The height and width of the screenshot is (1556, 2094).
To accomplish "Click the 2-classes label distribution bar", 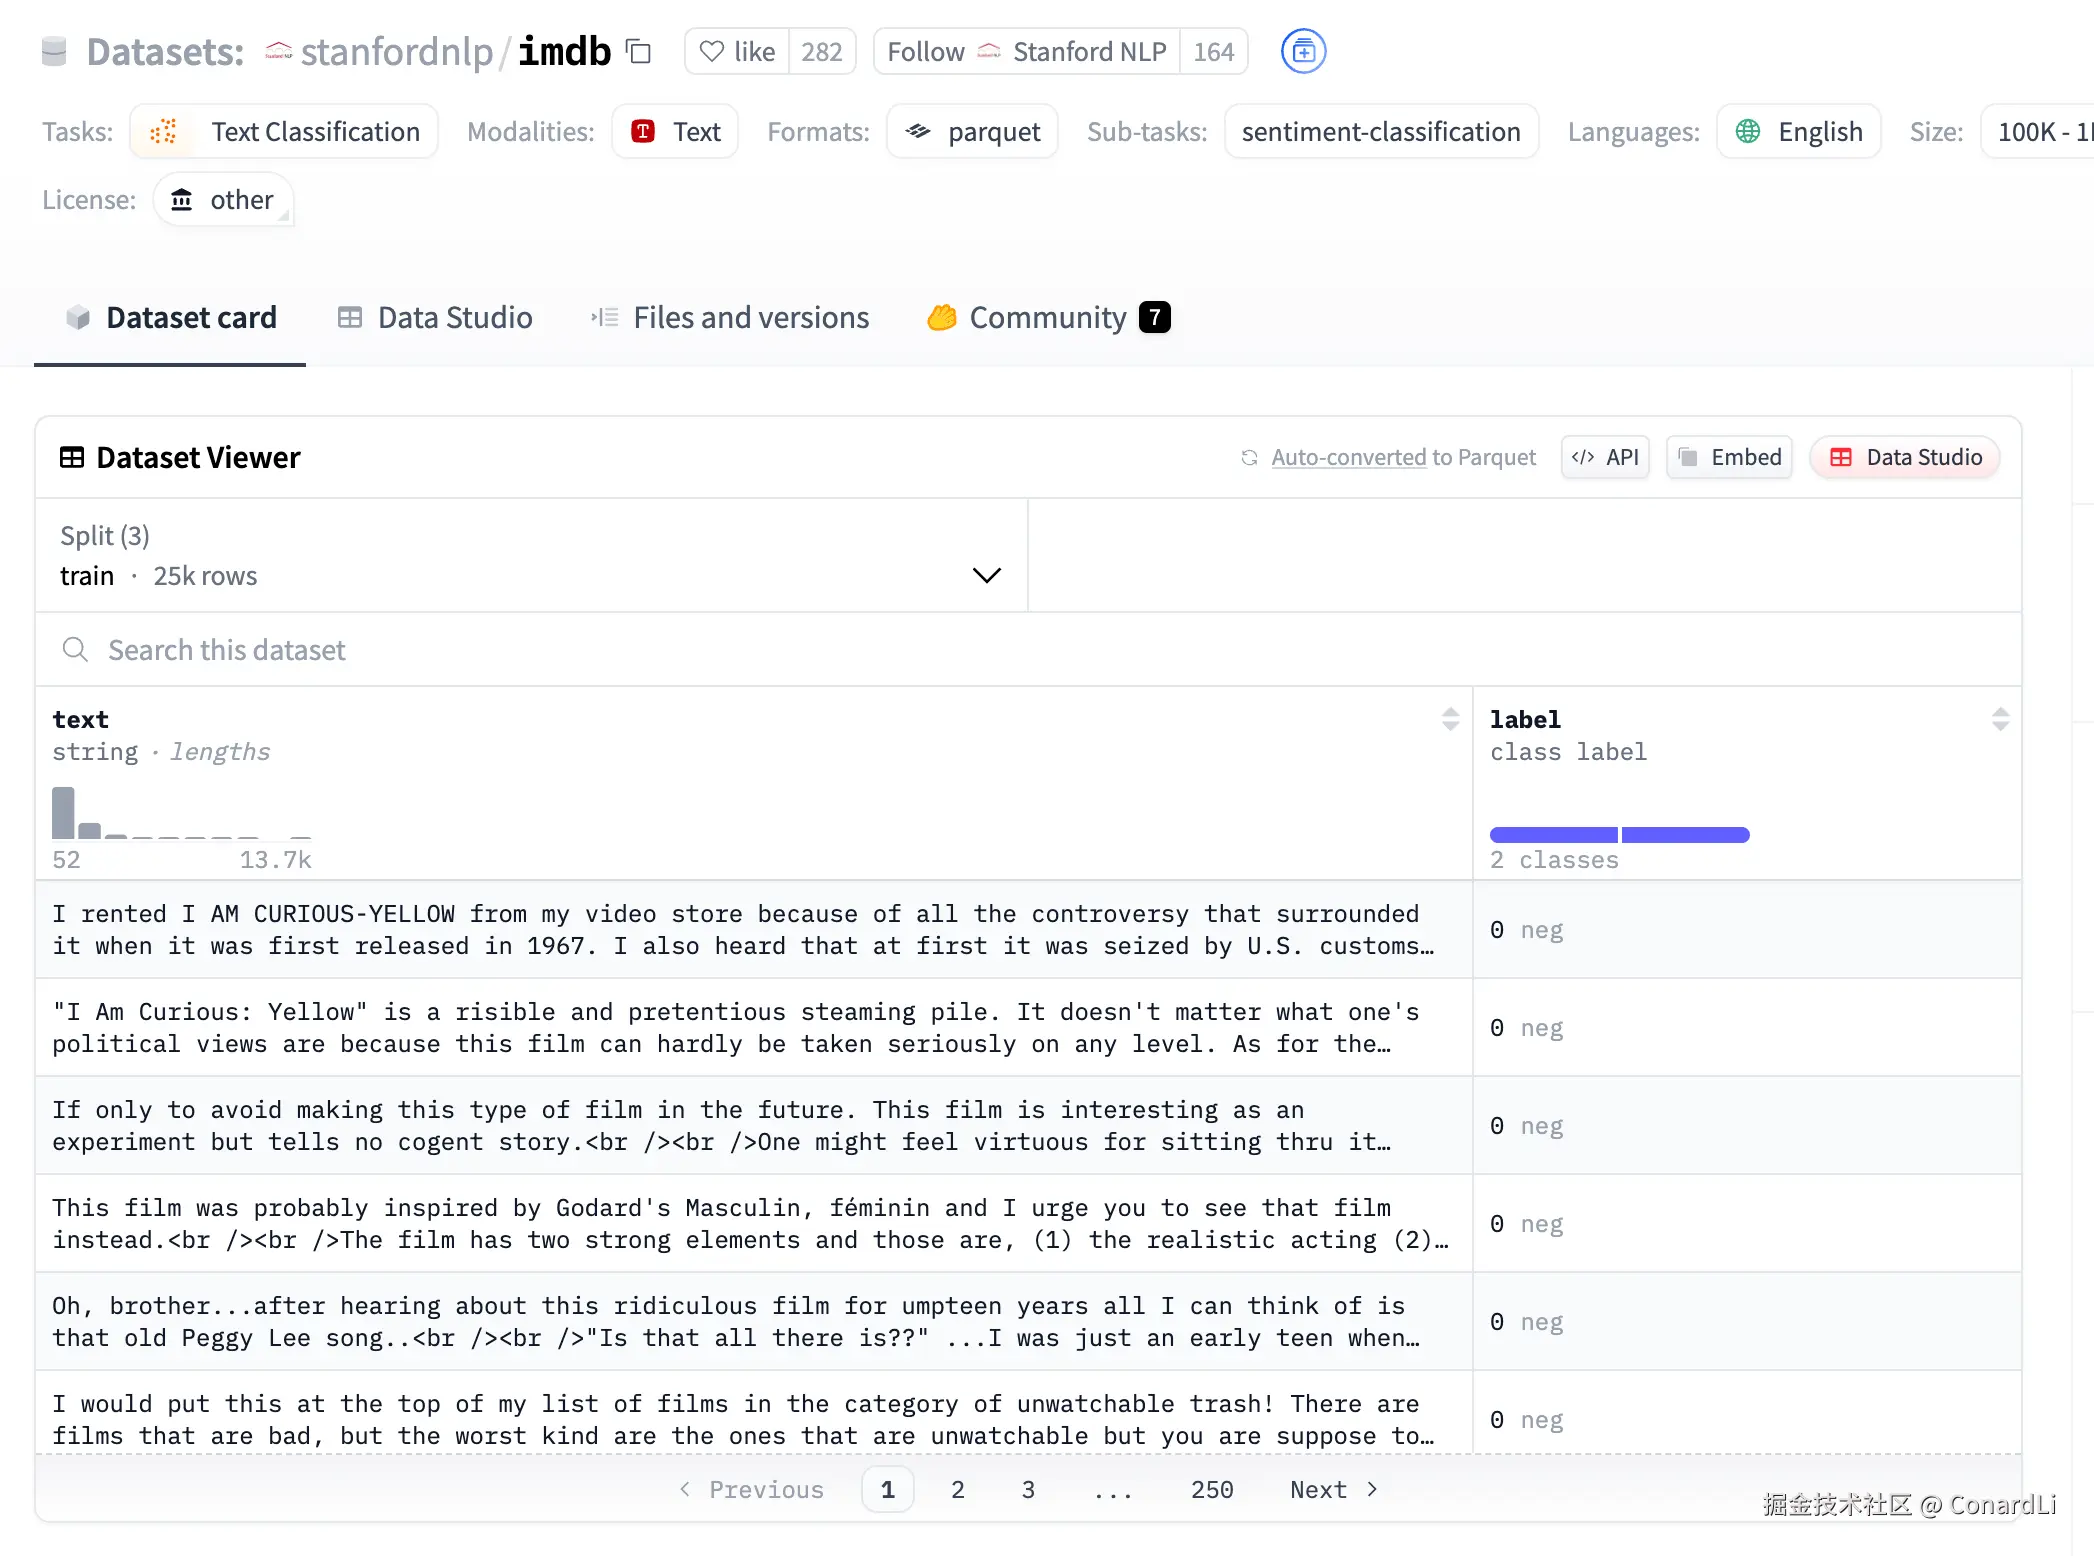I will (1619, 834).
